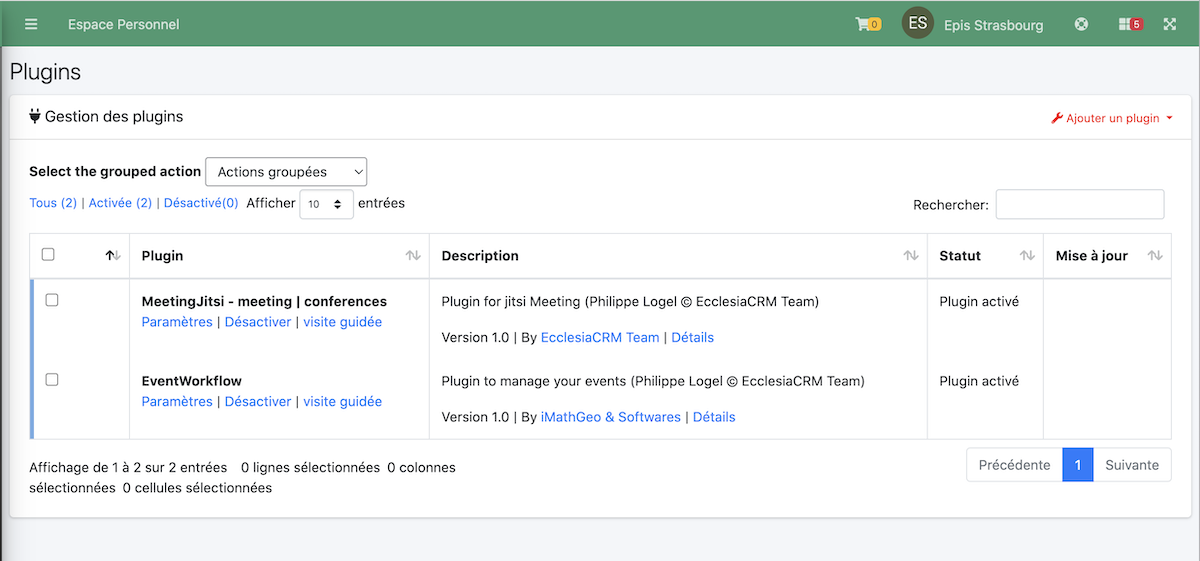Open the Epis Strasbourg user menu

coord(993,25)
